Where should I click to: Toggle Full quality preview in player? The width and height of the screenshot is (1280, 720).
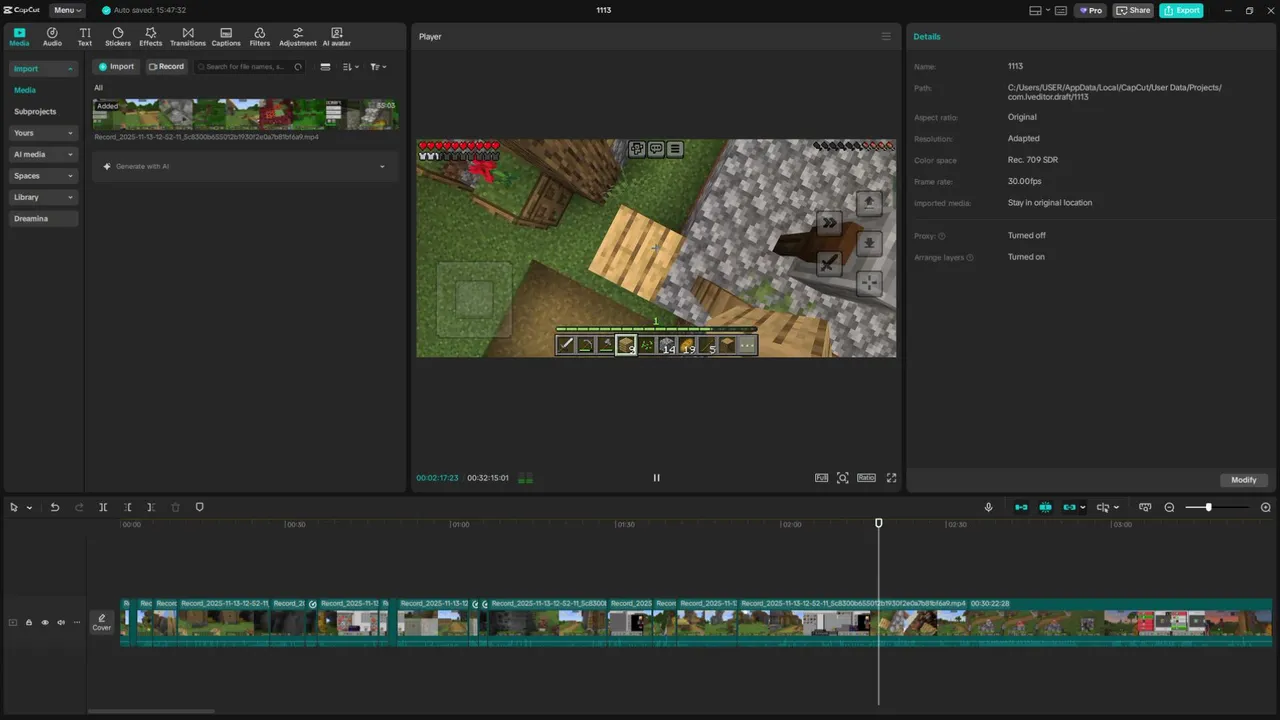click(821, 478)
